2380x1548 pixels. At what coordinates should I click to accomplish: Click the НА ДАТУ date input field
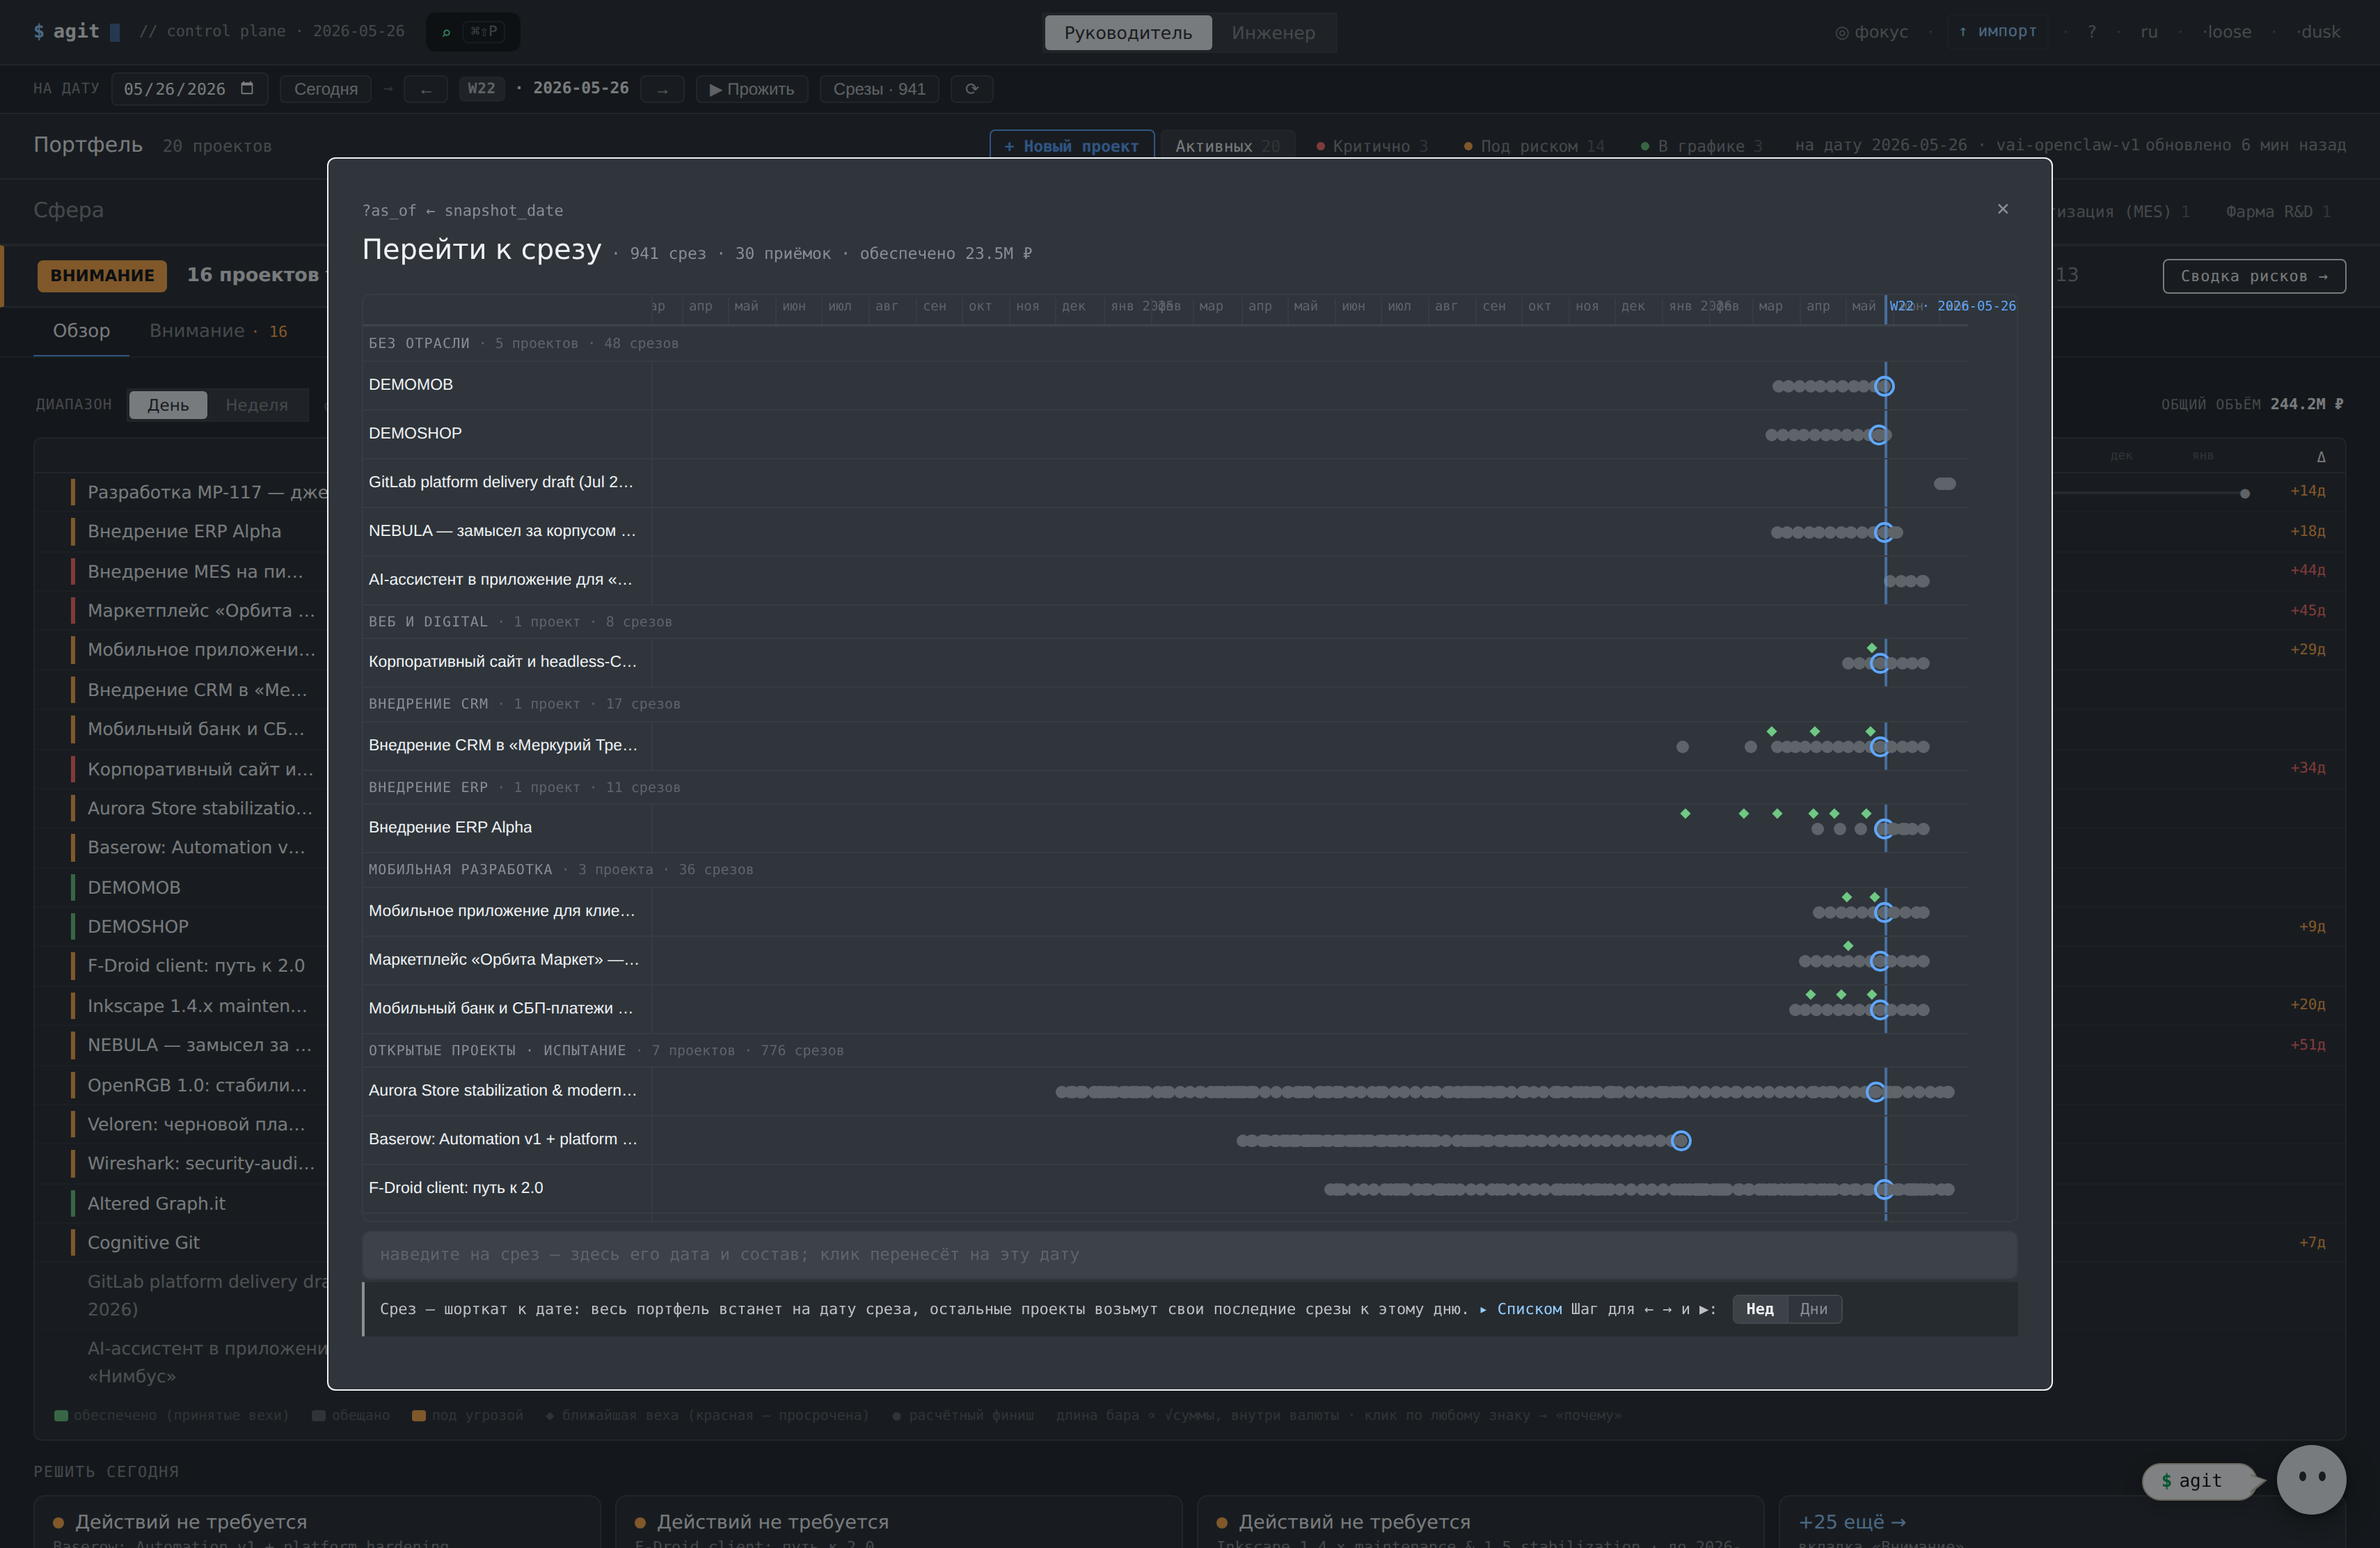[x=190, y=89]
